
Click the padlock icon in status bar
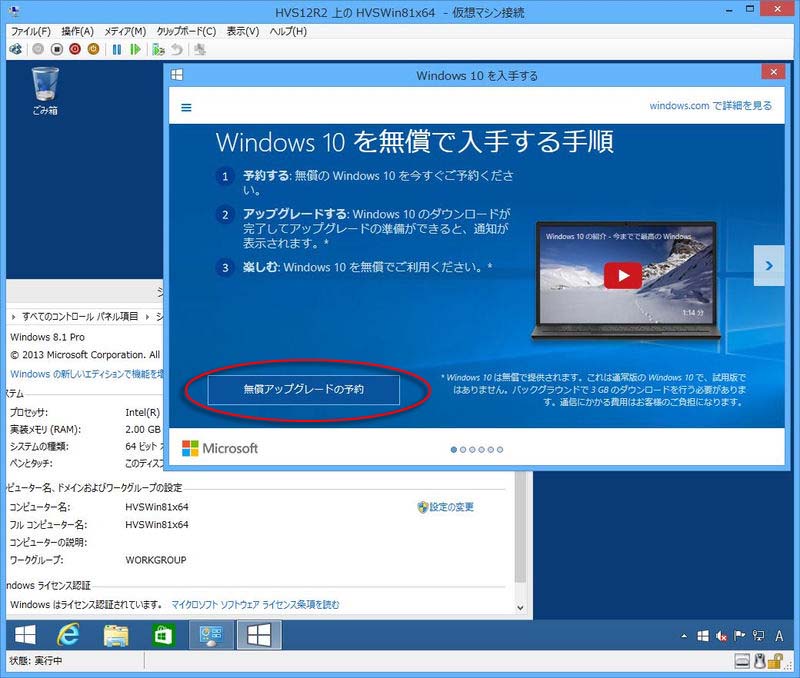tap(775, 661)
